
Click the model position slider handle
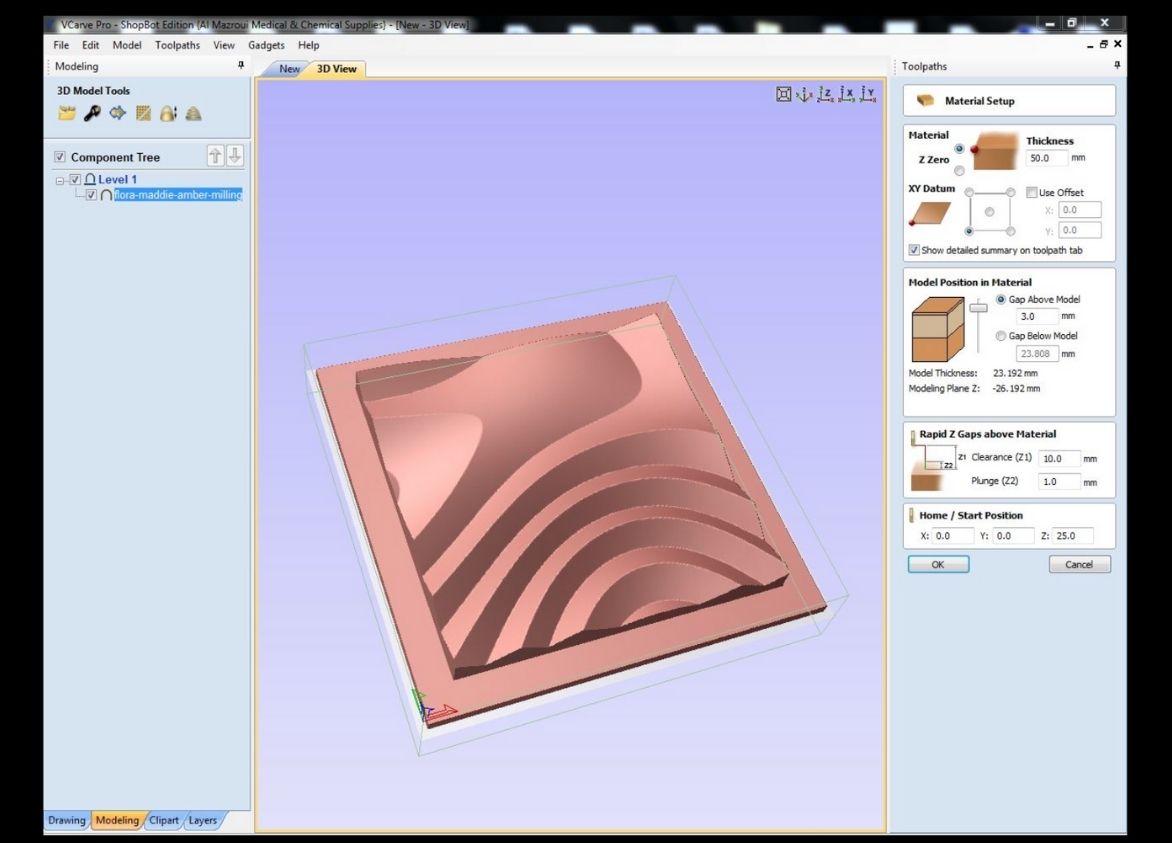[978, 308]
